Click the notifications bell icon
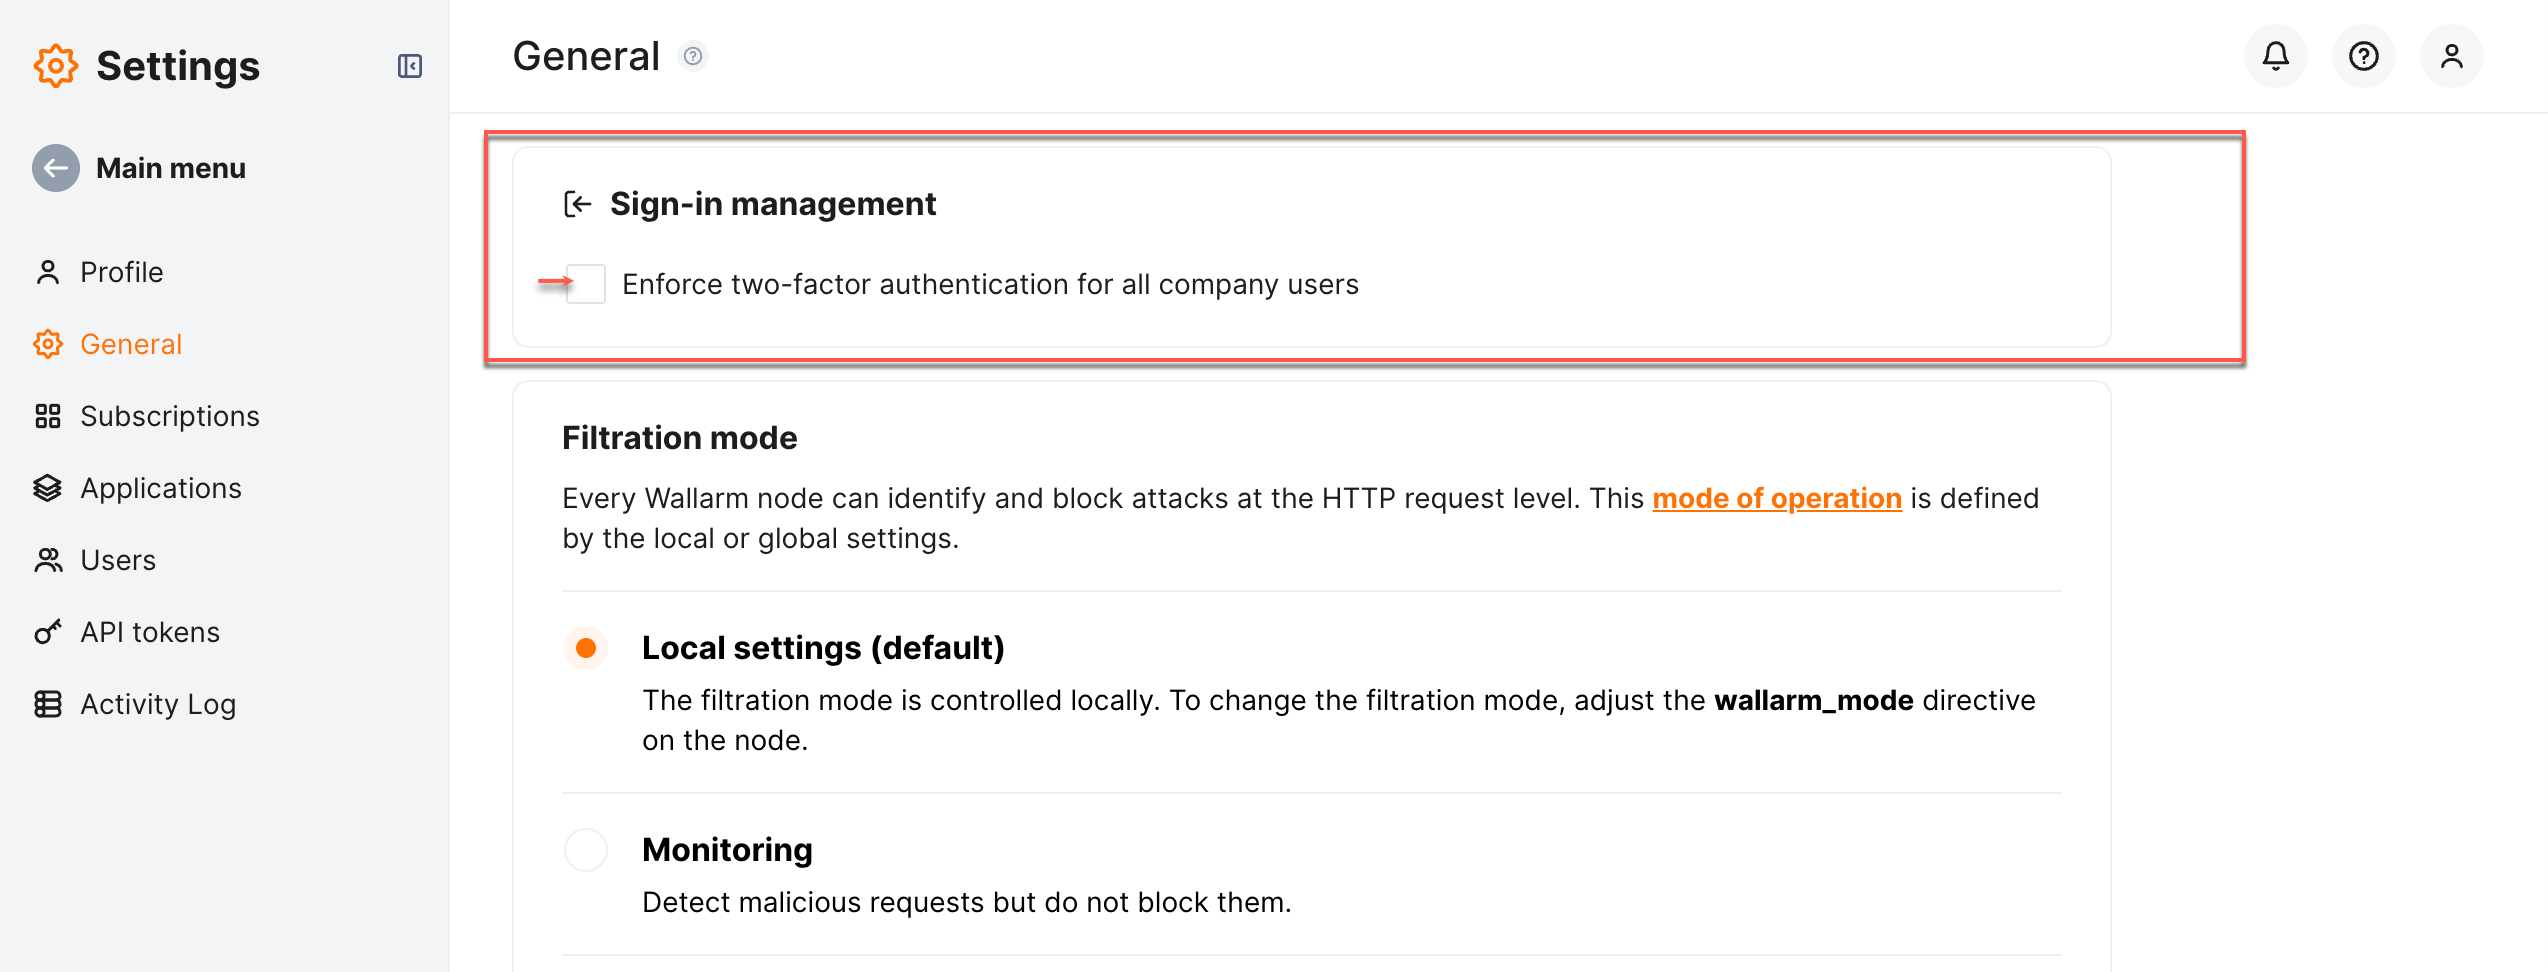This screenshot has width=2548, height=972. pyautogui.click(x=2275, y=56)
